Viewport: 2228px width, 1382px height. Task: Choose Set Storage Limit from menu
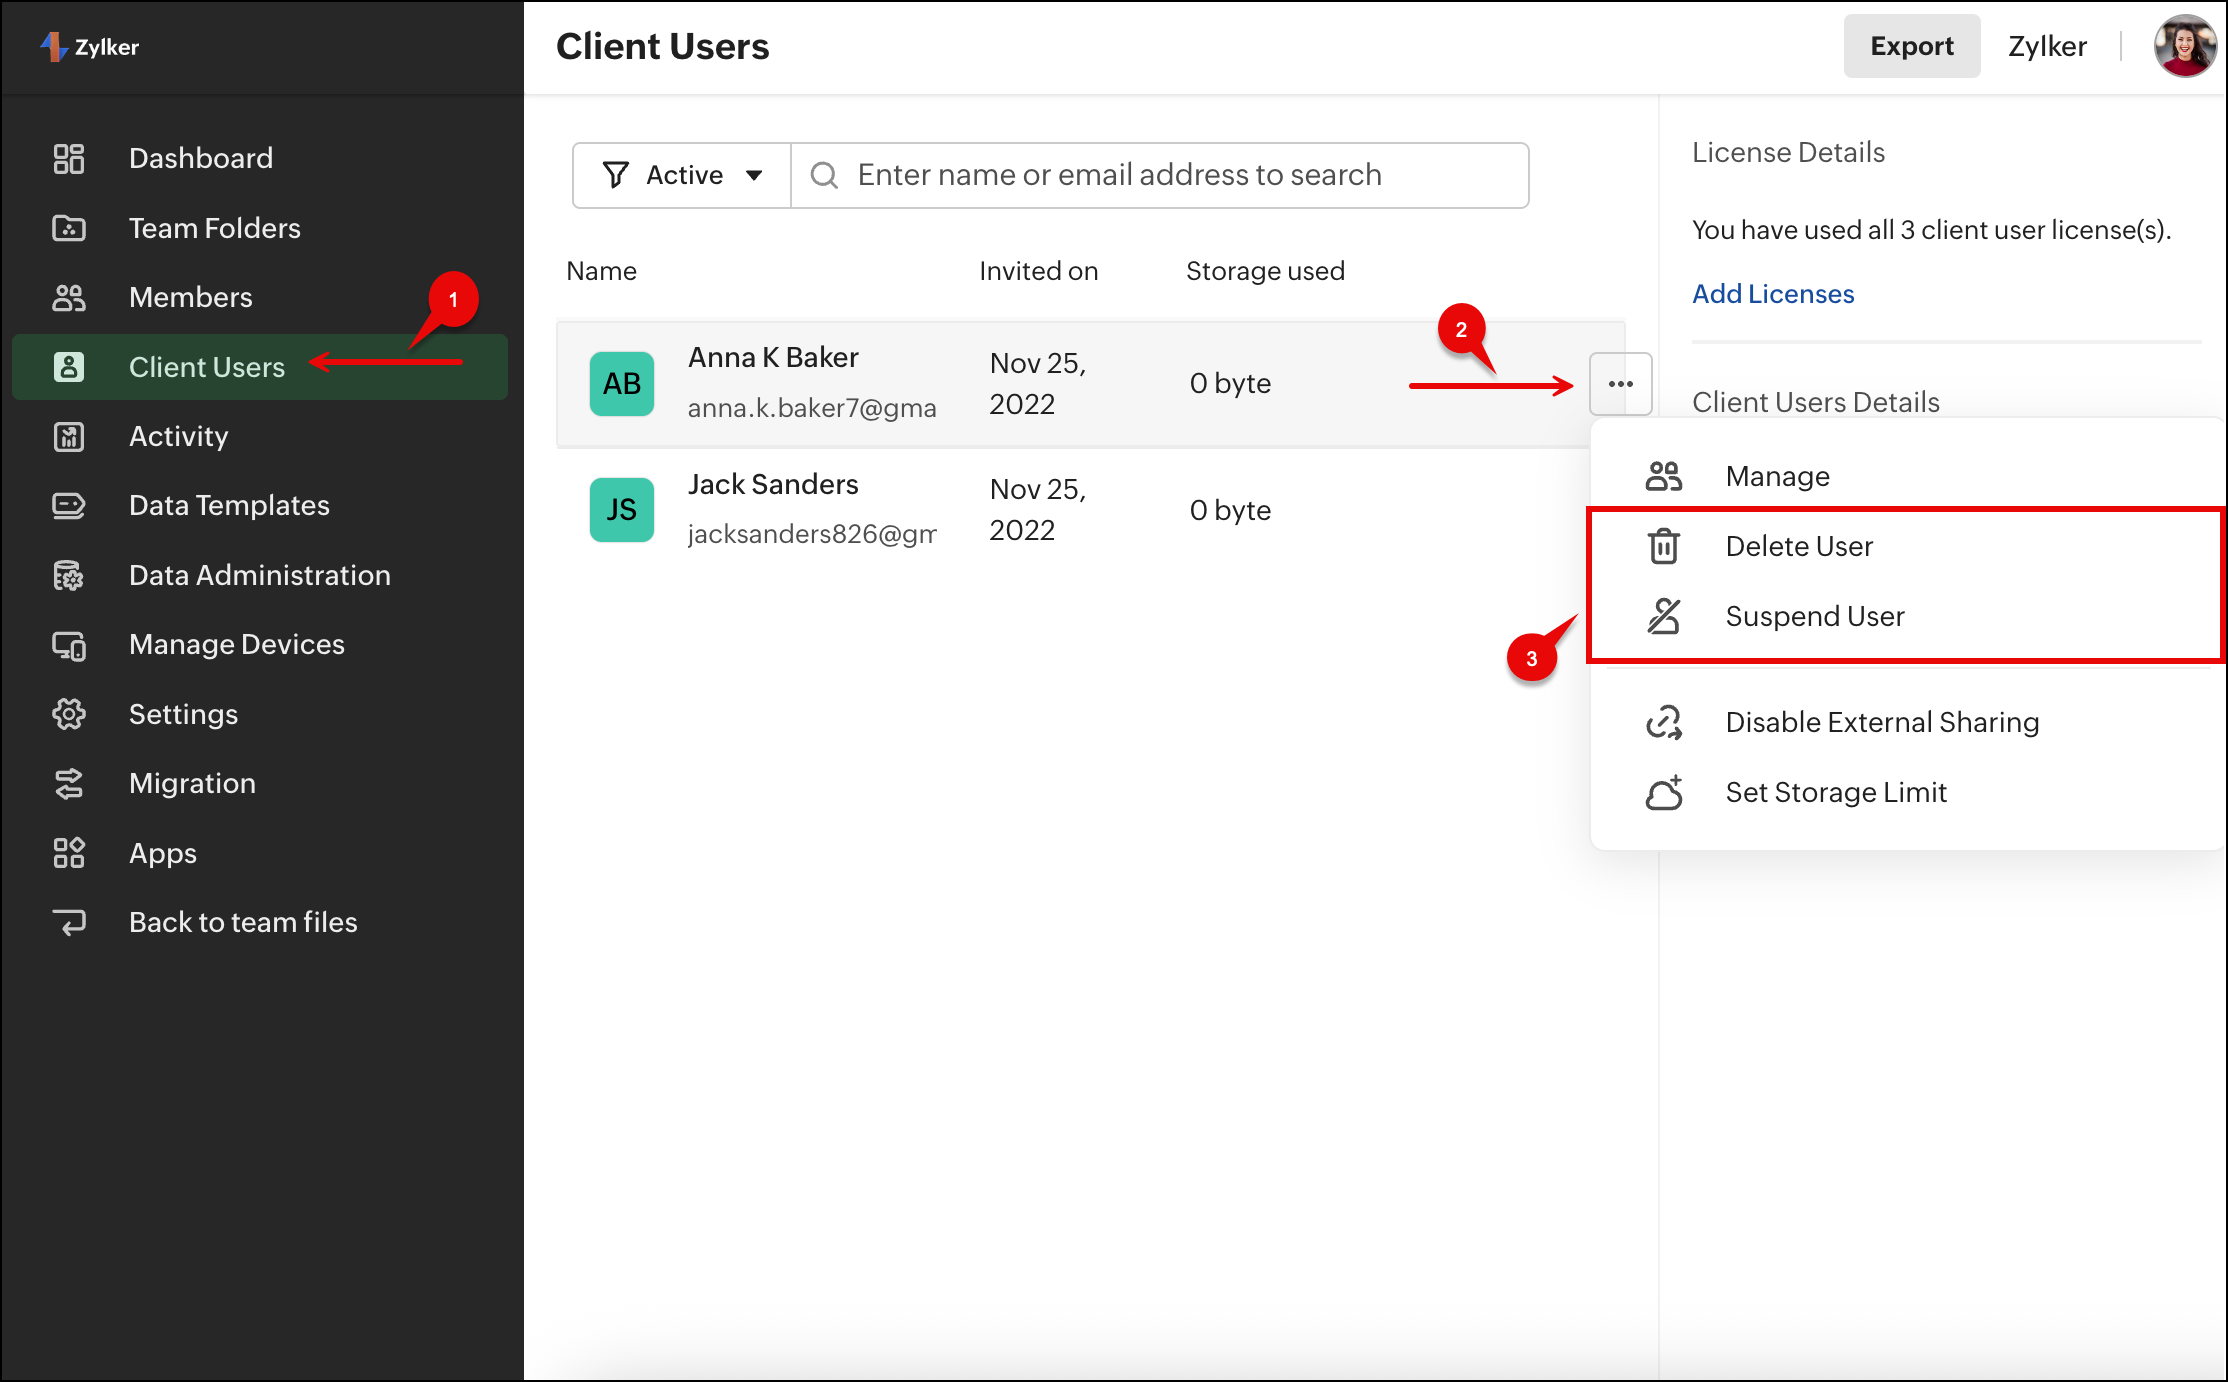[1835, 792]
